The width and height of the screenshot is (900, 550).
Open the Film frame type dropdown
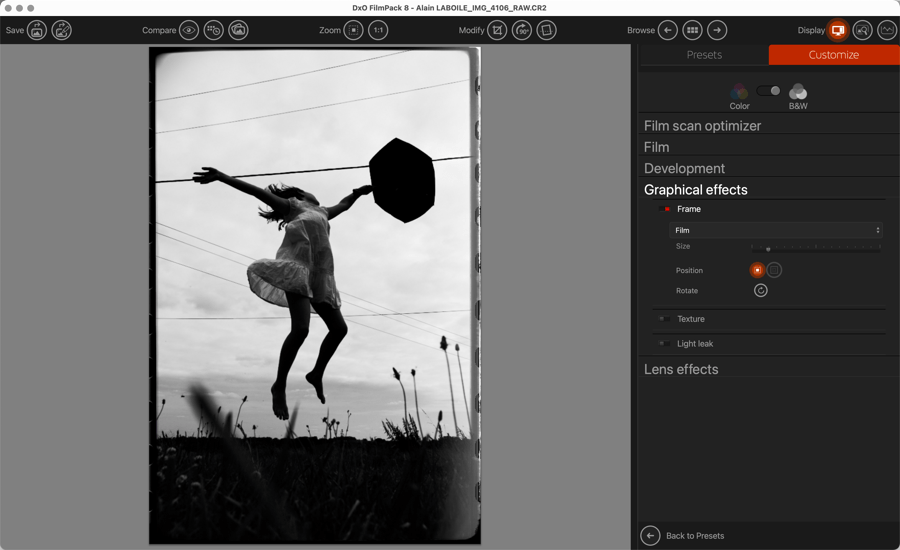tap(776, 231)
